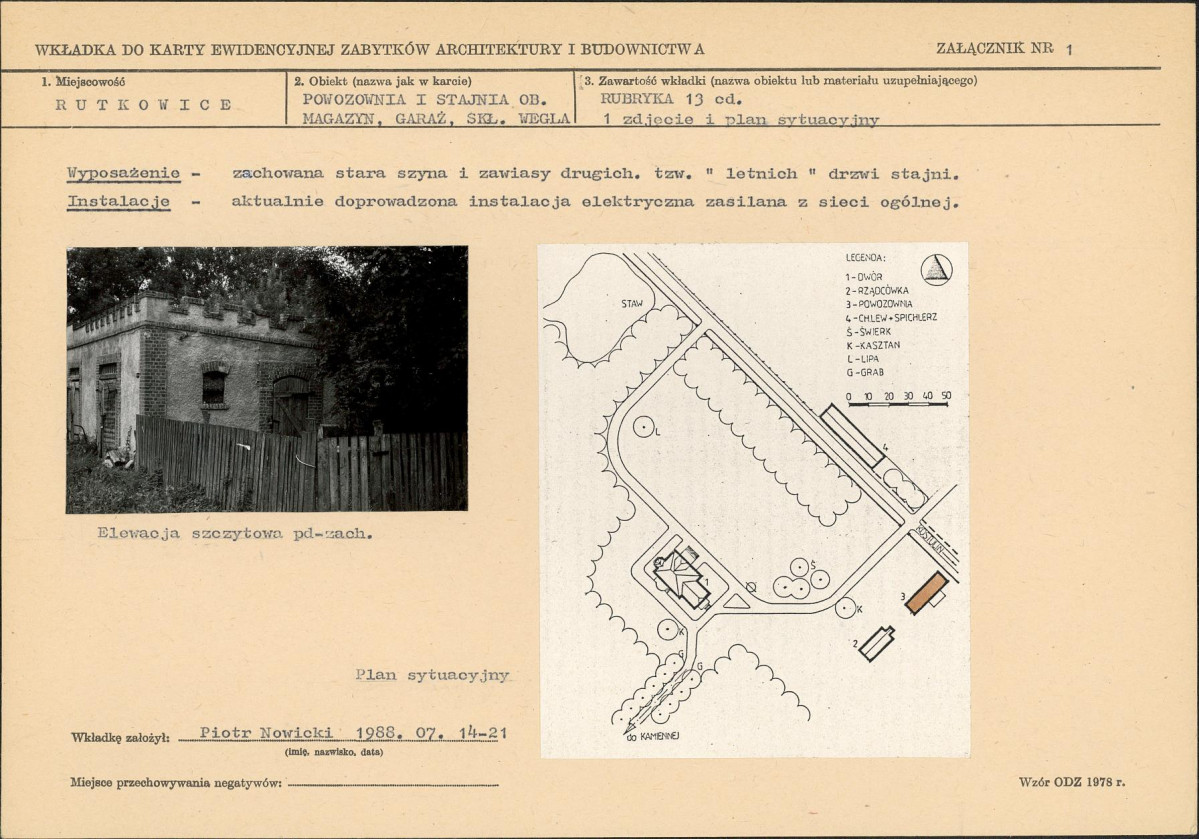
Task: Select the rządcówka building marked 2
Action: click(x=876, y=642)
